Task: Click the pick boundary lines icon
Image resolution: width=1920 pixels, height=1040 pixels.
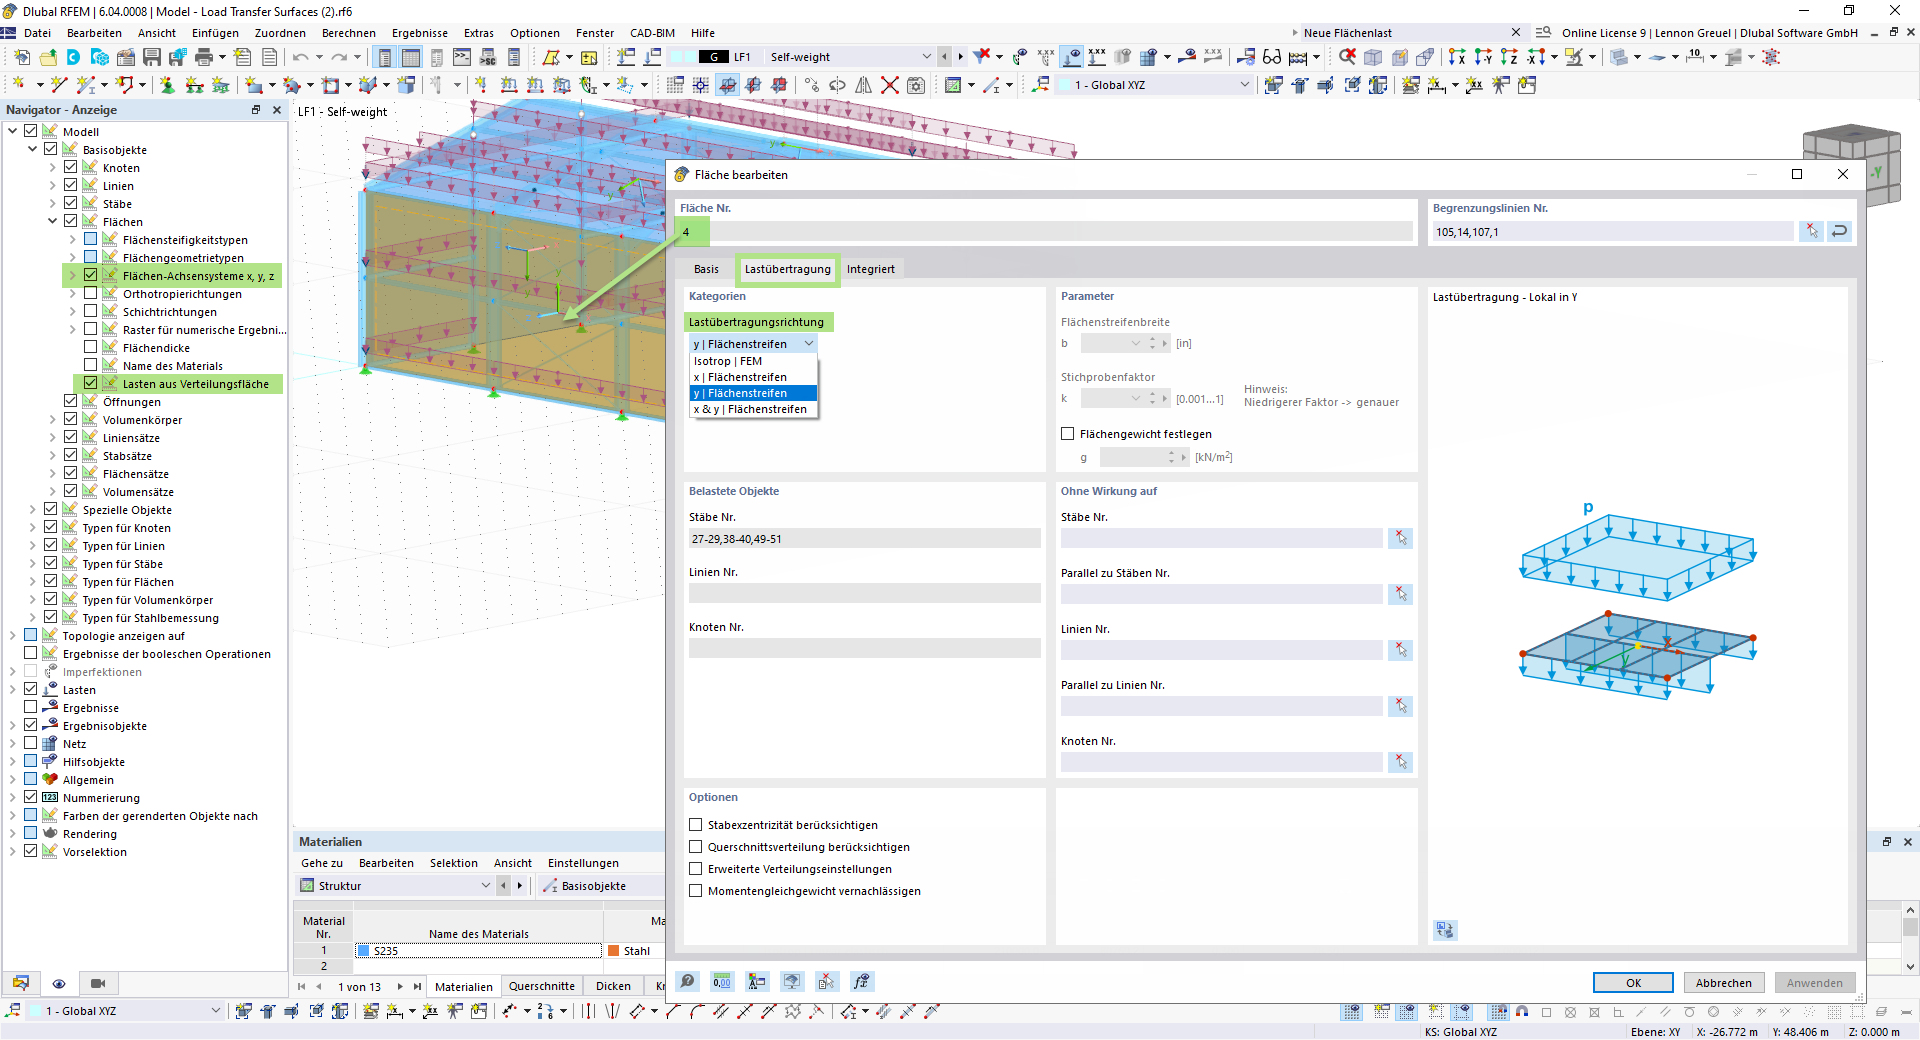Action: [1812, 232]
